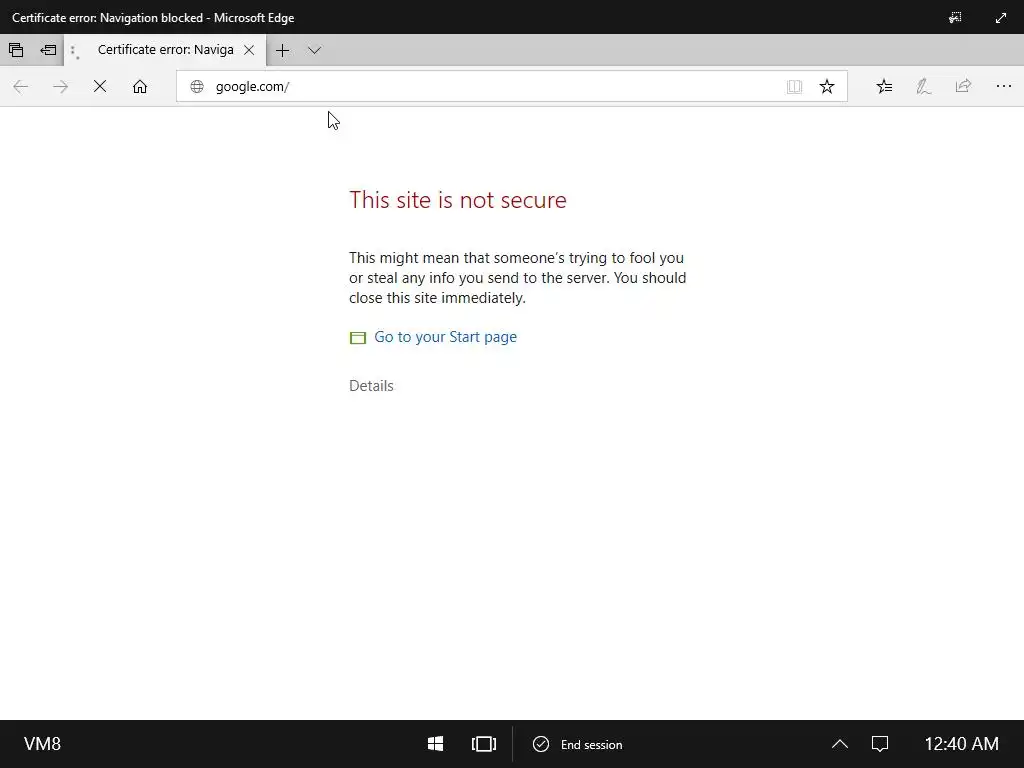Click Go to your Start page link
This screenshot has width=1024, height=768.
pyautogui.click(x=445, y=337)
